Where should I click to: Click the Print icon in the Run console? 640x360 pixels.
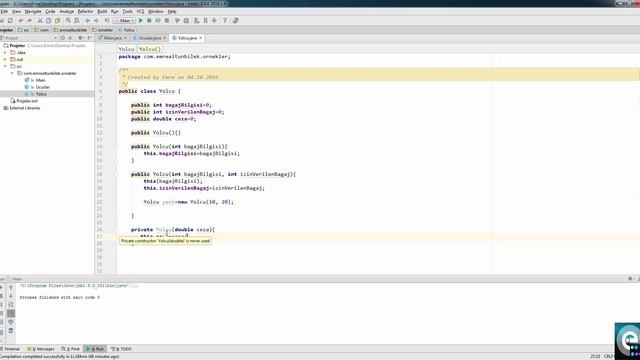[x=11, y=322]
